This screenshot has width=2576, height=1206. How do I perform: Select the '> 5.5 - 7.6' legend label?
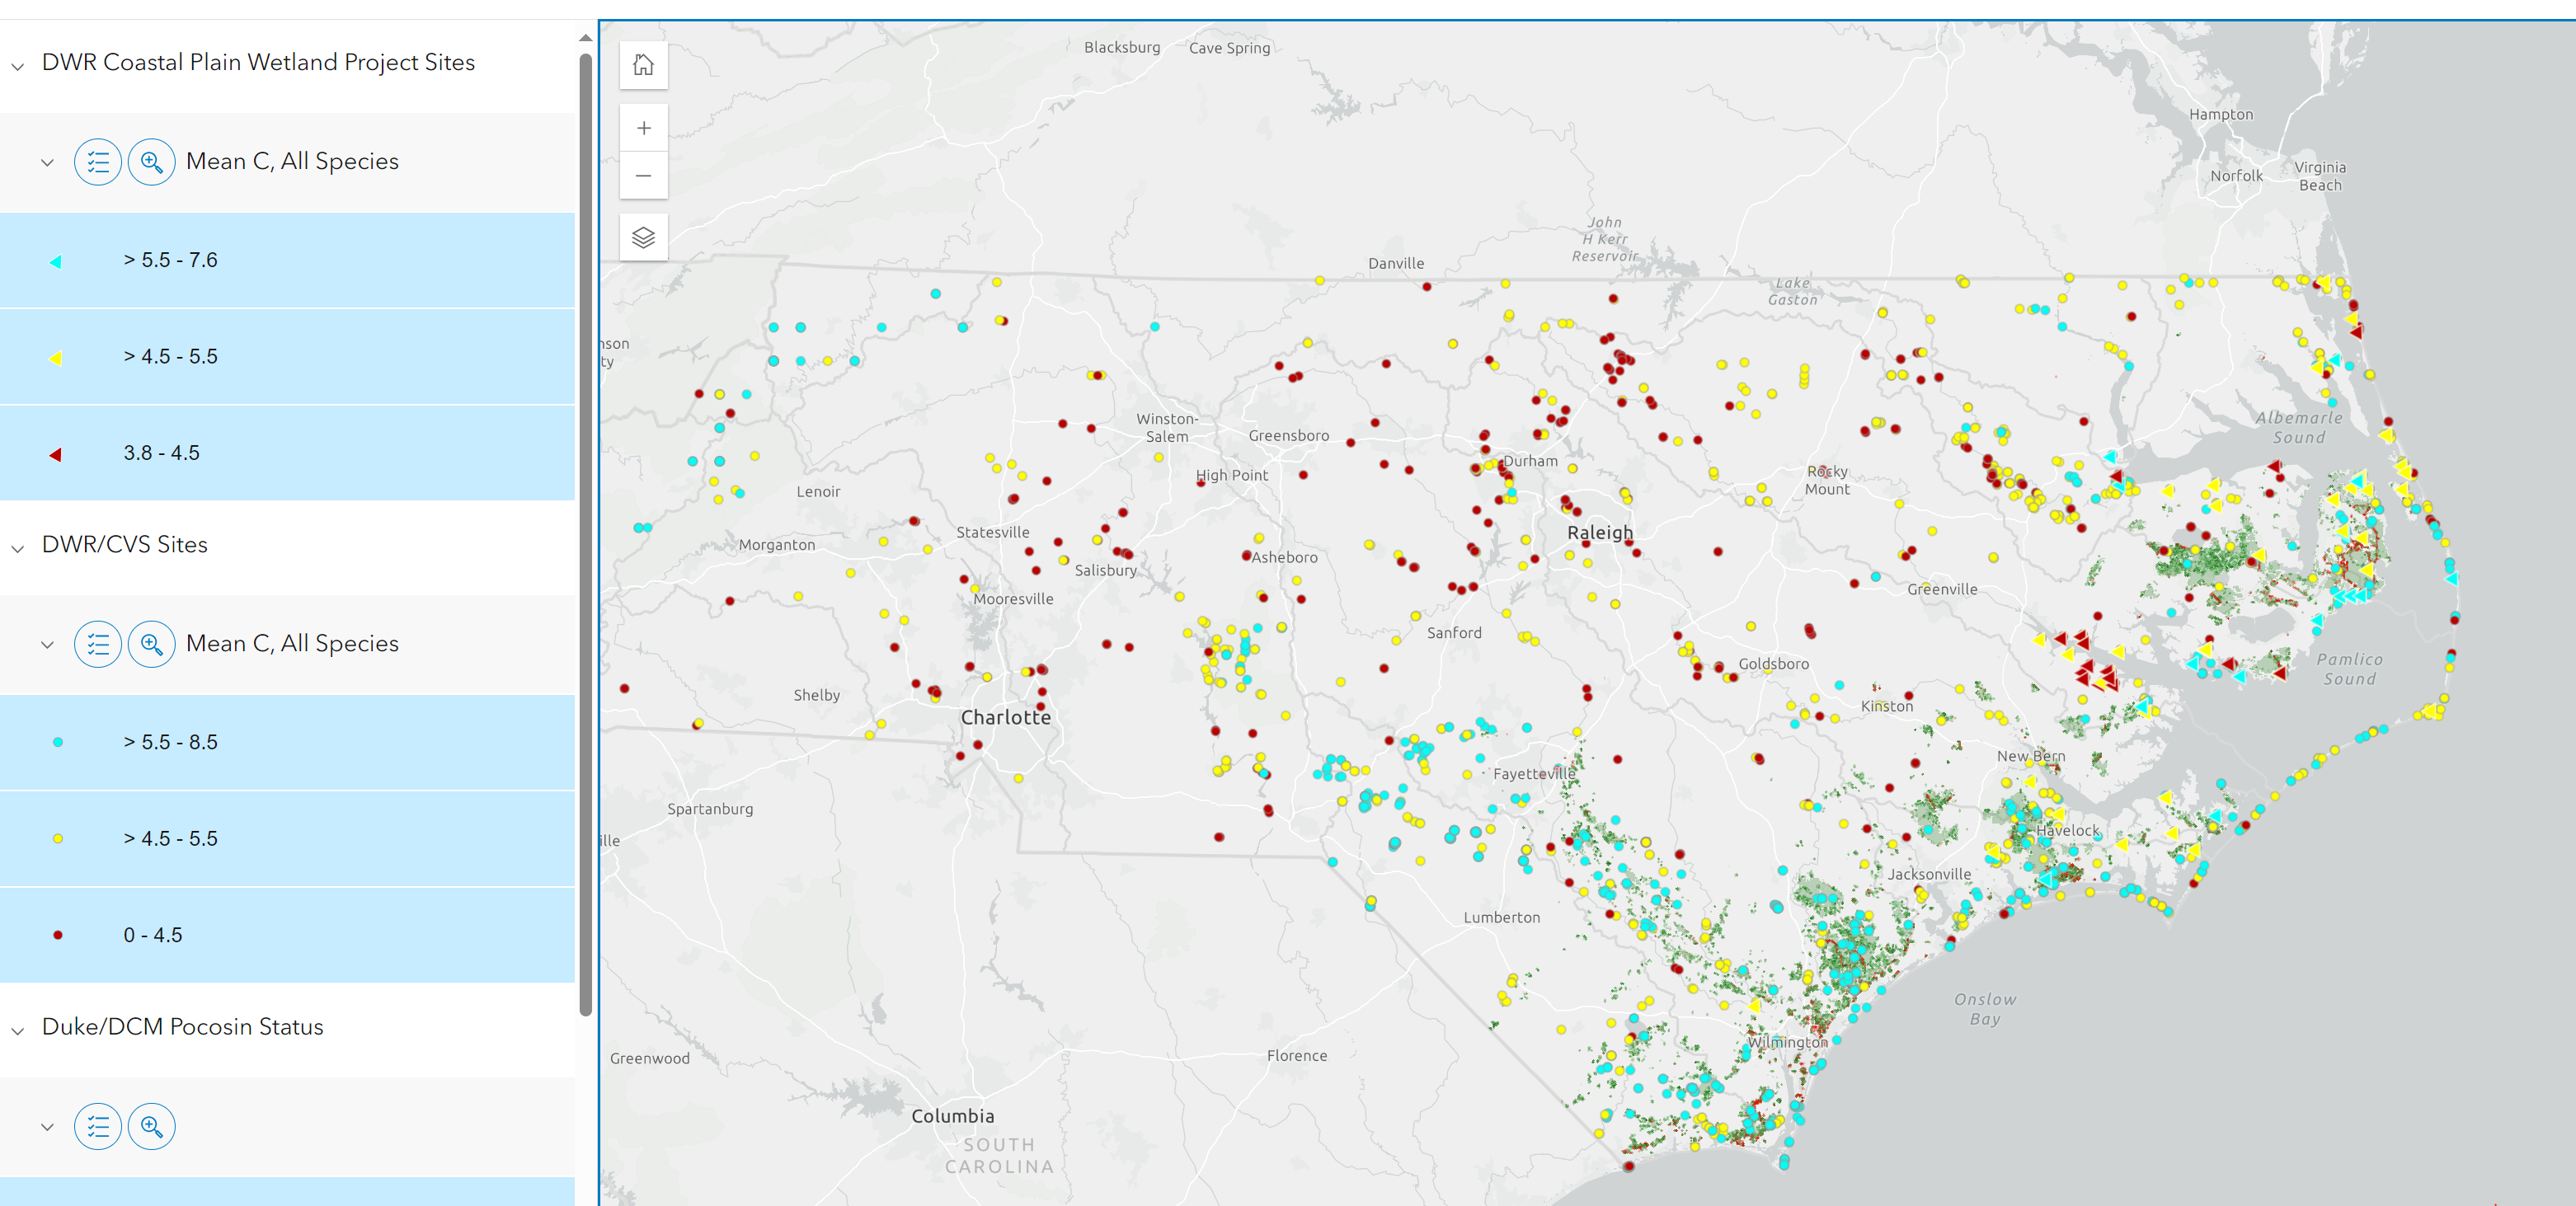170,260
